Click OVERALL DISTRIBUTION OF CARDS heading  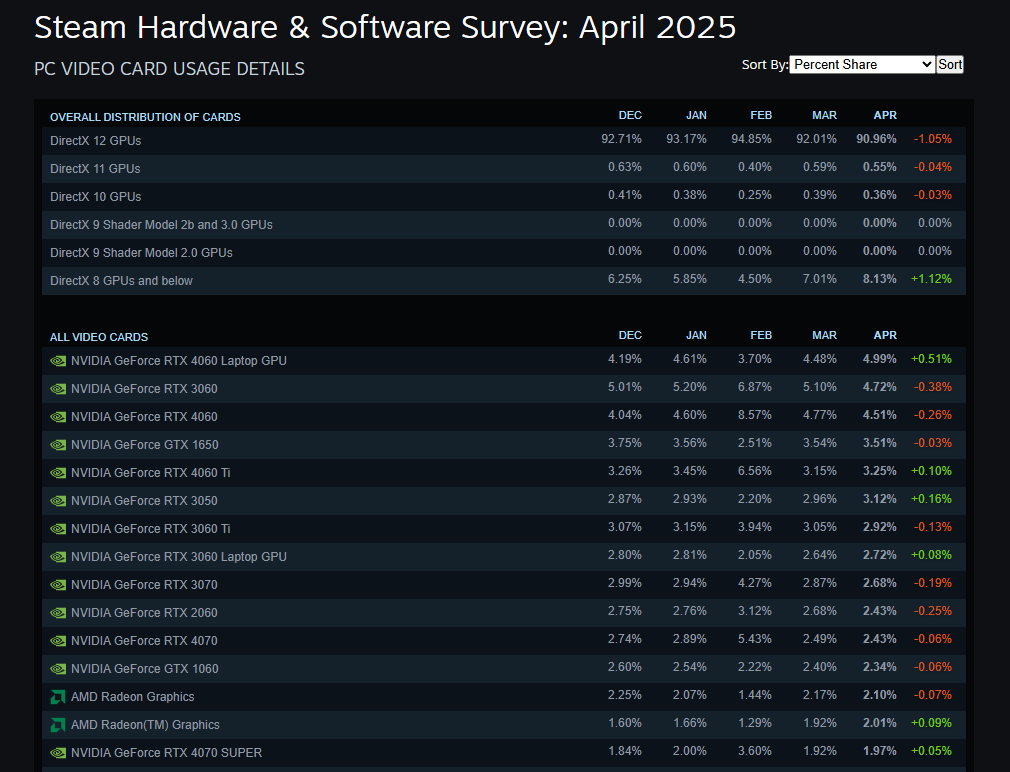click(145, 117)
